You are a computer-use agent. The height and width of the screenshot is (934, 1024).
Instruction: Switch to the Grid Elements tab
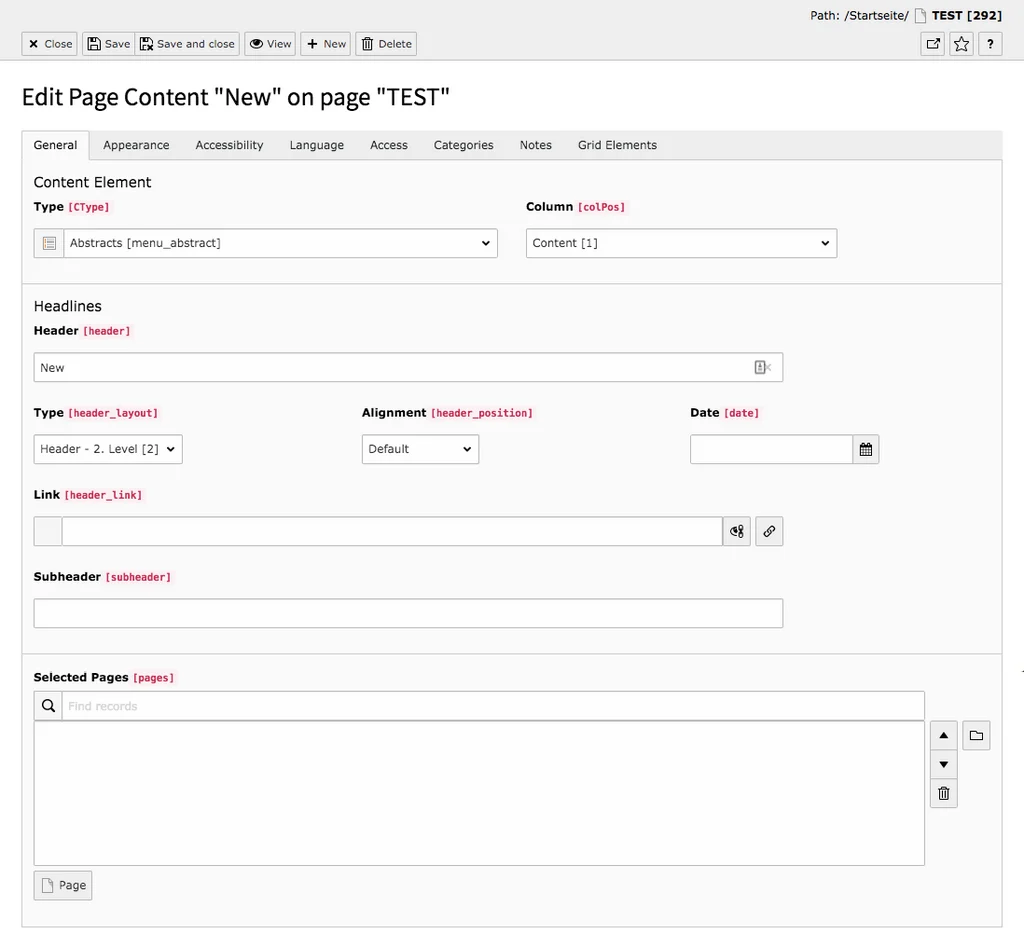[616, 145]
